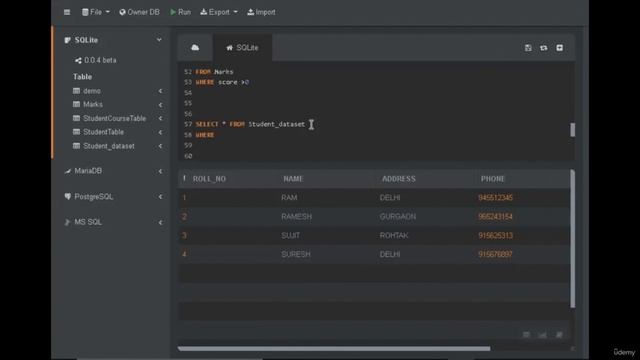Image resolution: width=640 pixels, height=360 pixels.
Task: Click the StudentTable grid icon
Action: 76,132
